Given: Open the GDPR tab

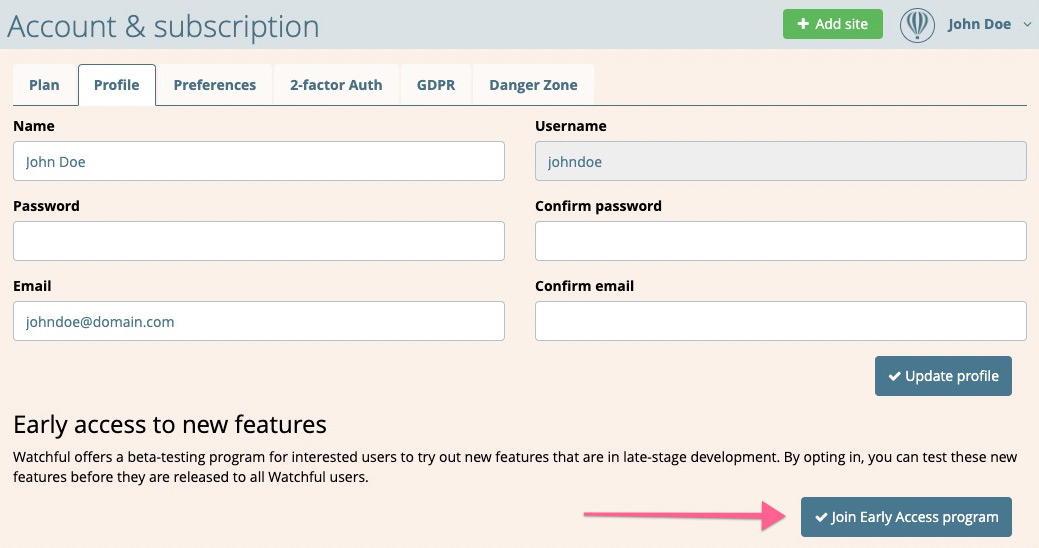Looking at the screenshot, I should click(436, 85).
